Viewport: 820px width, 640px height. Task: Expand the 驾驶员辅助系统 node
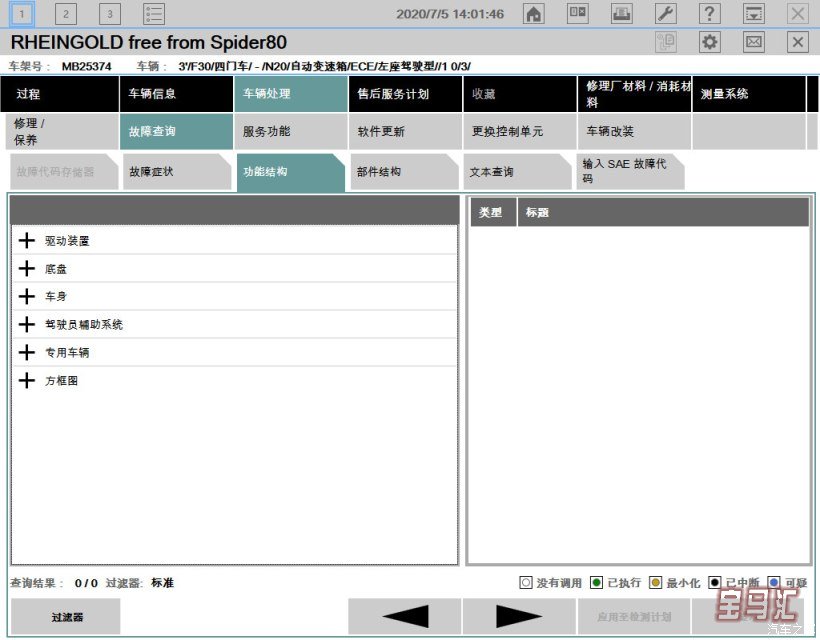[27, 324]
